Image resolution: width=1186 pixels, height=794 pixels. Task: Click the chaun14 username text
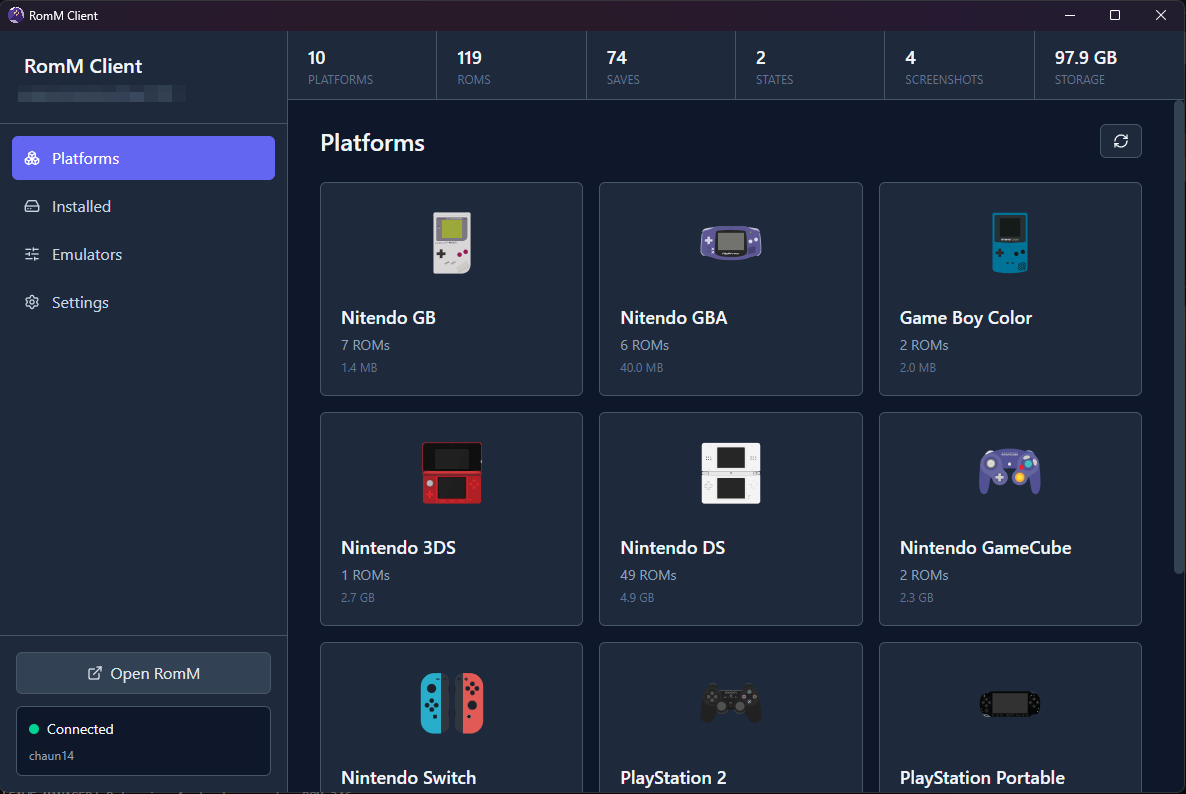coord(51,755)
